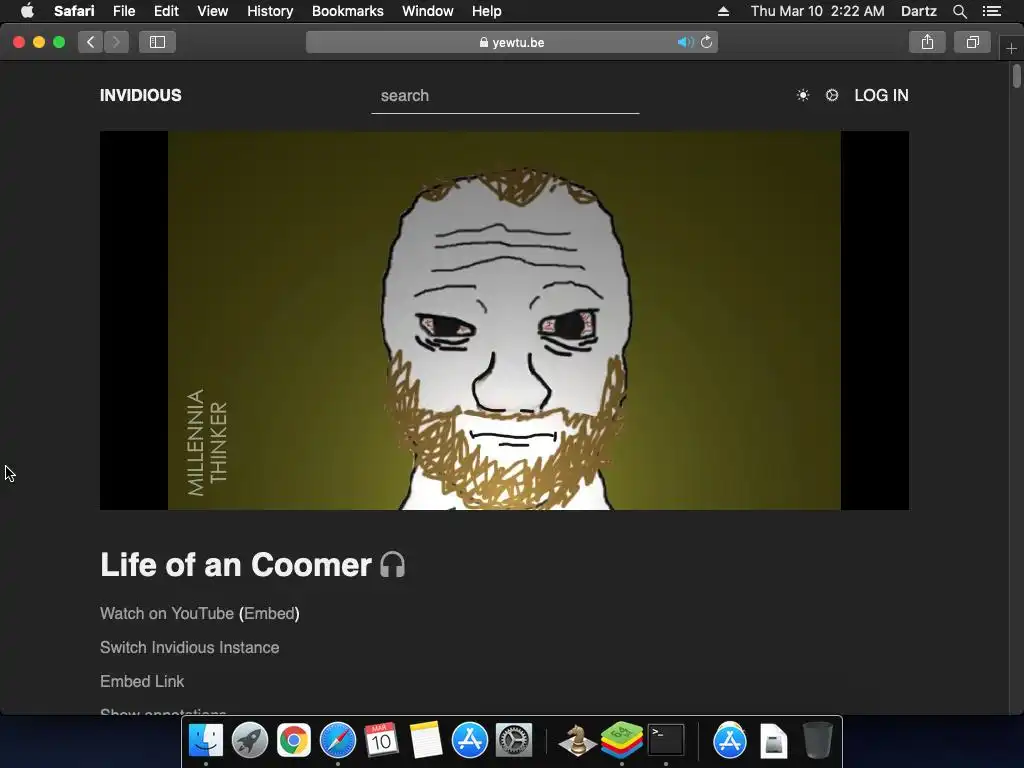The width and height of the screenshot is (1024, 768).
Task: Reload the page in Safari
Action: pos(707,42)
